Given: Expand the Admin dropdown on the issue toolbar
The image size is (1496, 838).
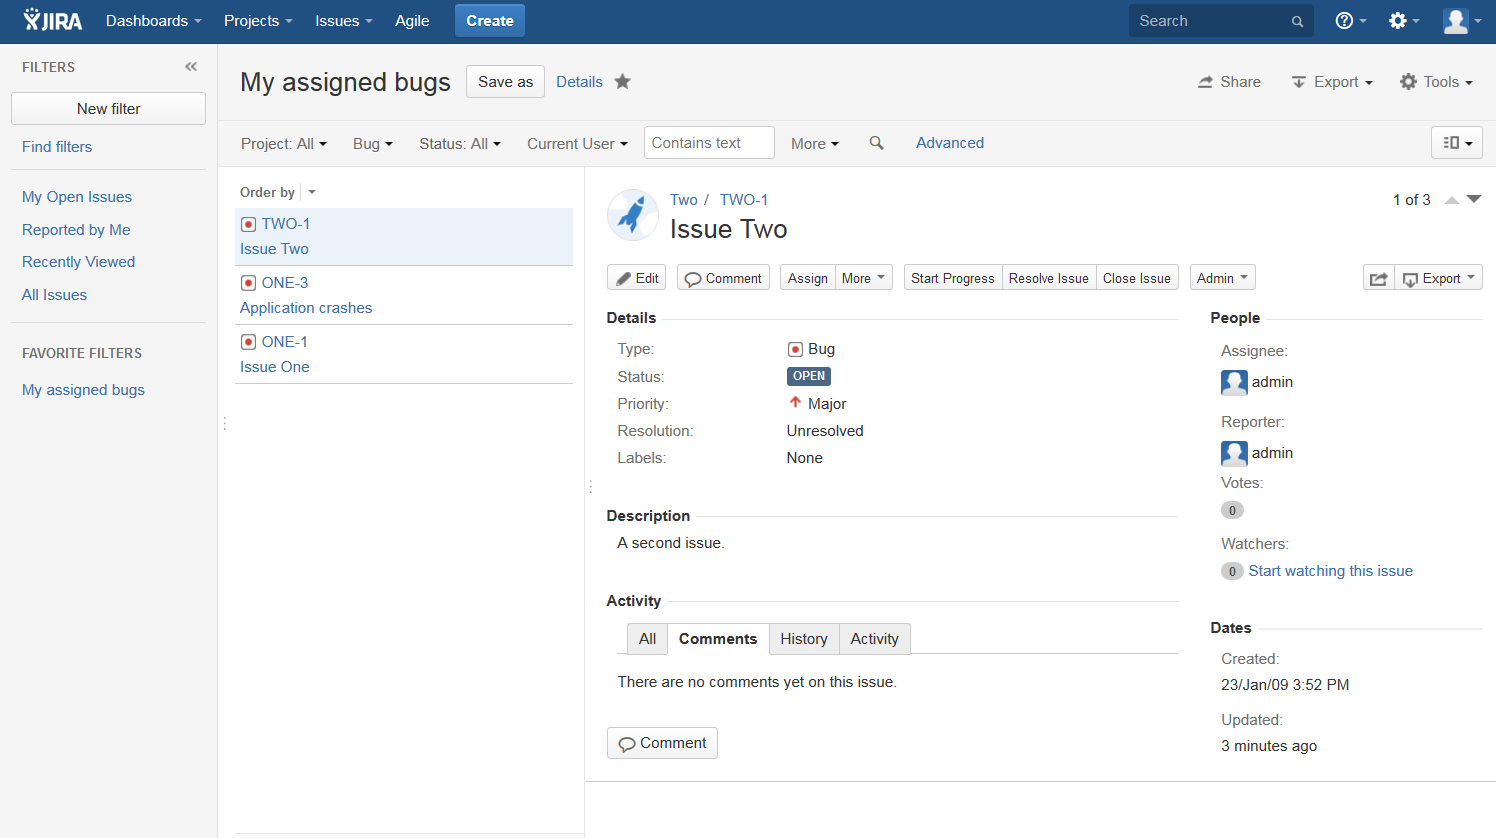Looking at the screenshot, I should (x=1222, y=277).
